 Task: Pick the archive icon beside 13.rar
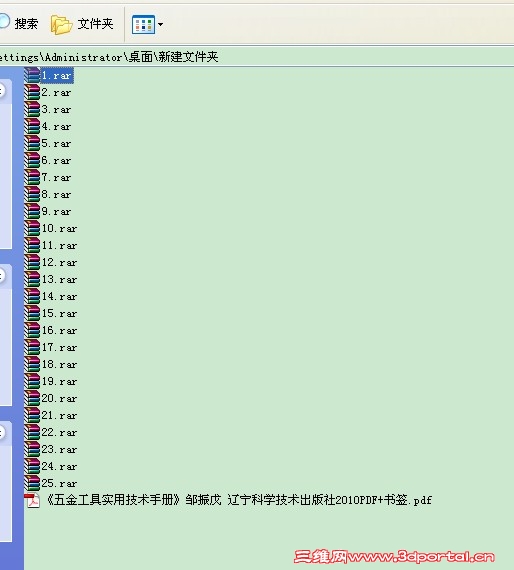point(32,279)
